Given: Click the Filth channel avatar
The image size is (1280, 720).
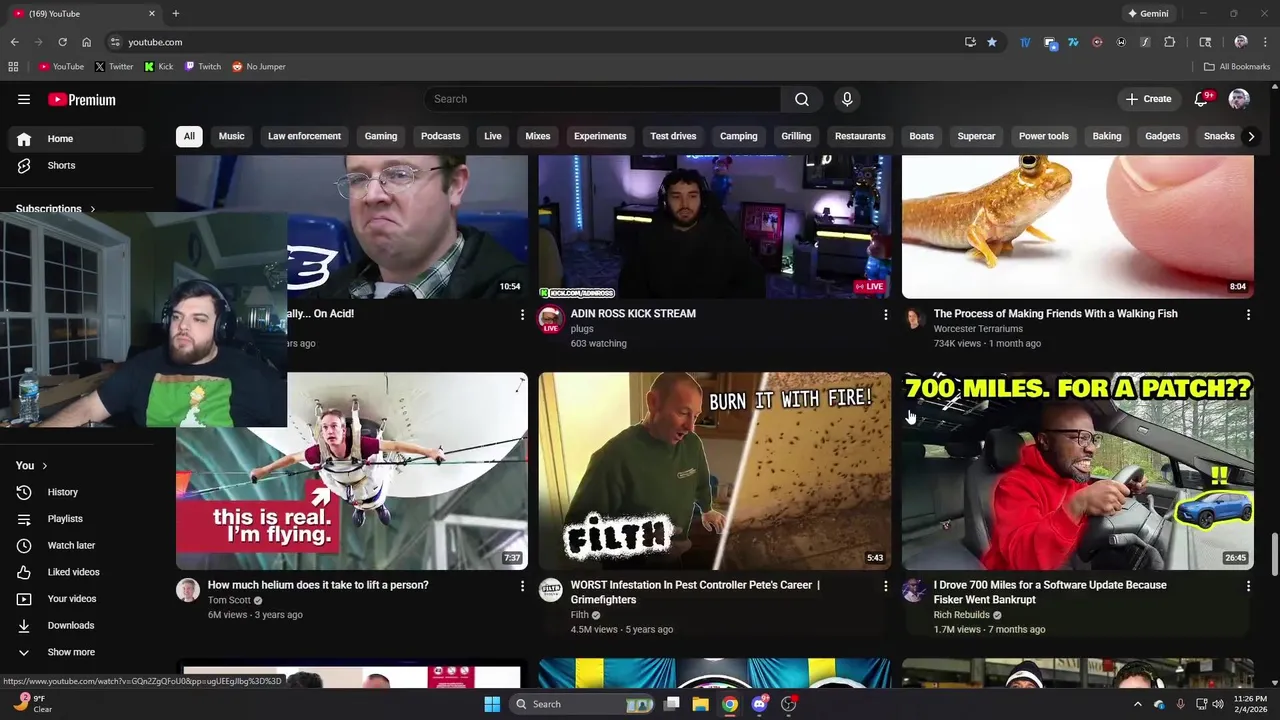Looking at the screenshot, I should click(x=551, y=590).
